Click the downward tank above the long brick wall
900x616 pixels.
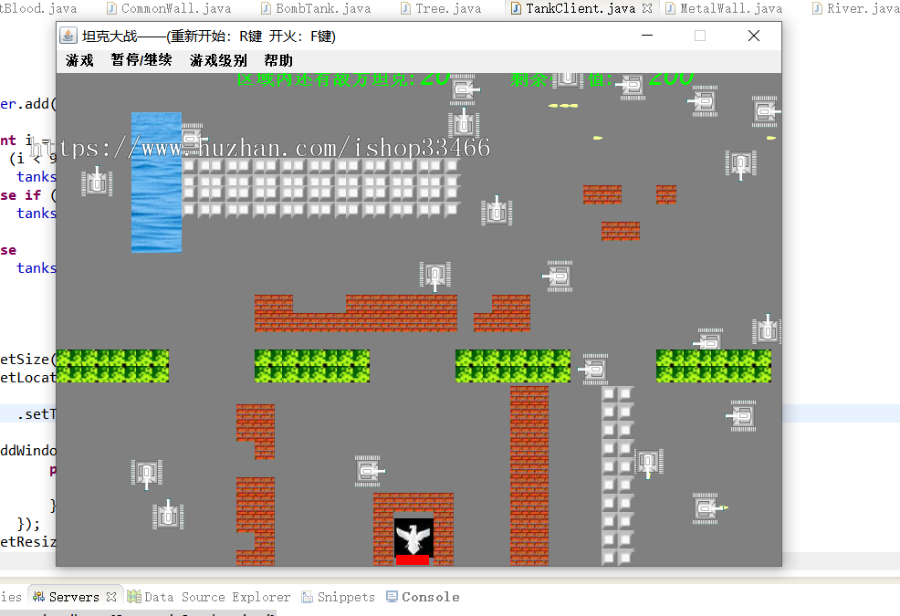click(435, 276)
